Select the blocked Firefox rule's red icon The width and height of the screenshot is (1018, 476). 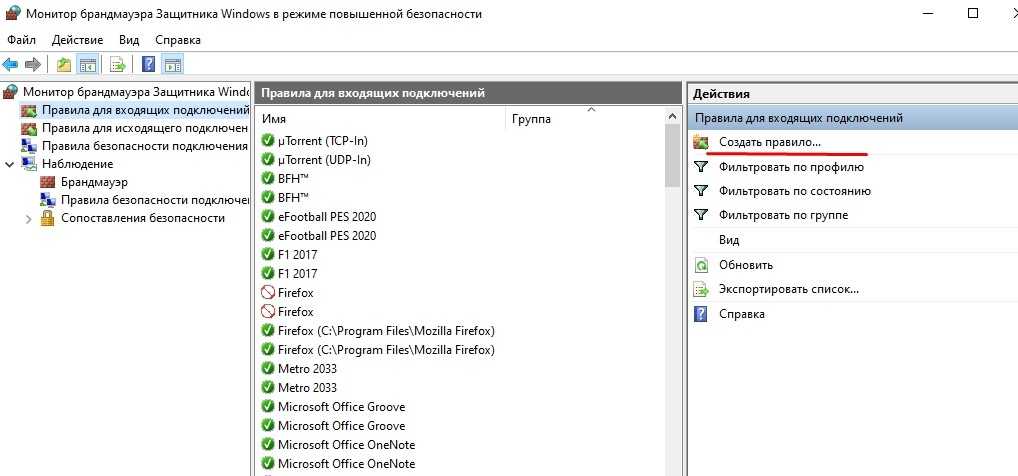(267, 293)
